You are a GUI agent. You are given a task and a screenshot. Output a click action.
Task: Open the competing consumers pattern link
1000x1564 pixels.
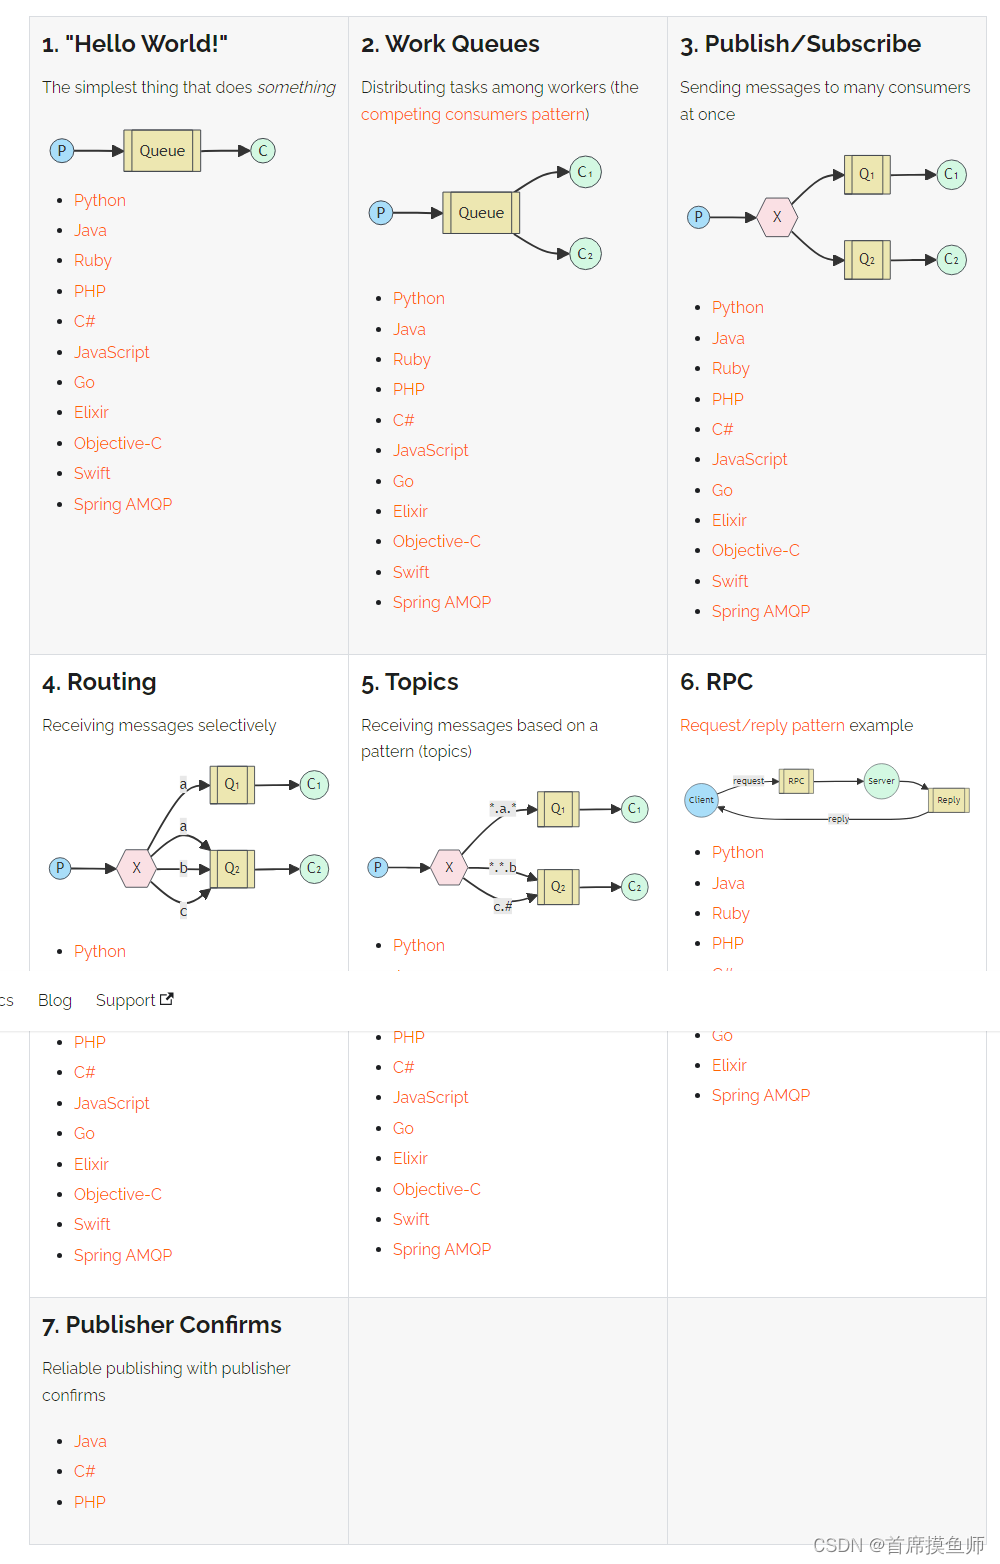(x=474, y=114)
